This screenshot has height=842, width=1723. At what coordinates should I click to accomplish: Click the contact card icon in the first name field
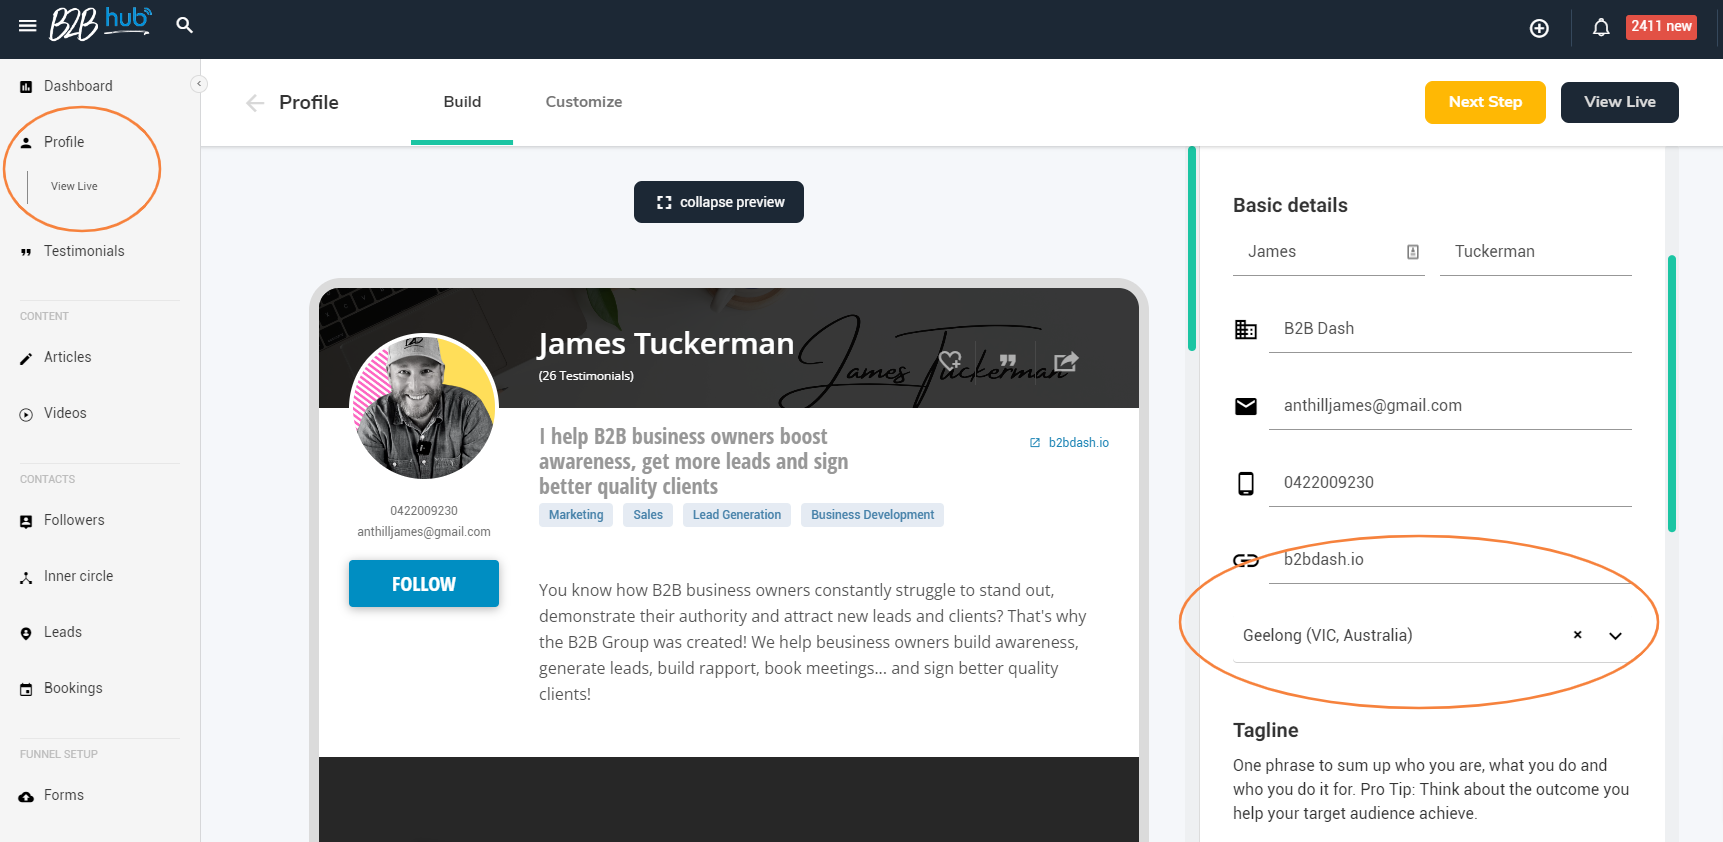click(x=1413, y=252)
